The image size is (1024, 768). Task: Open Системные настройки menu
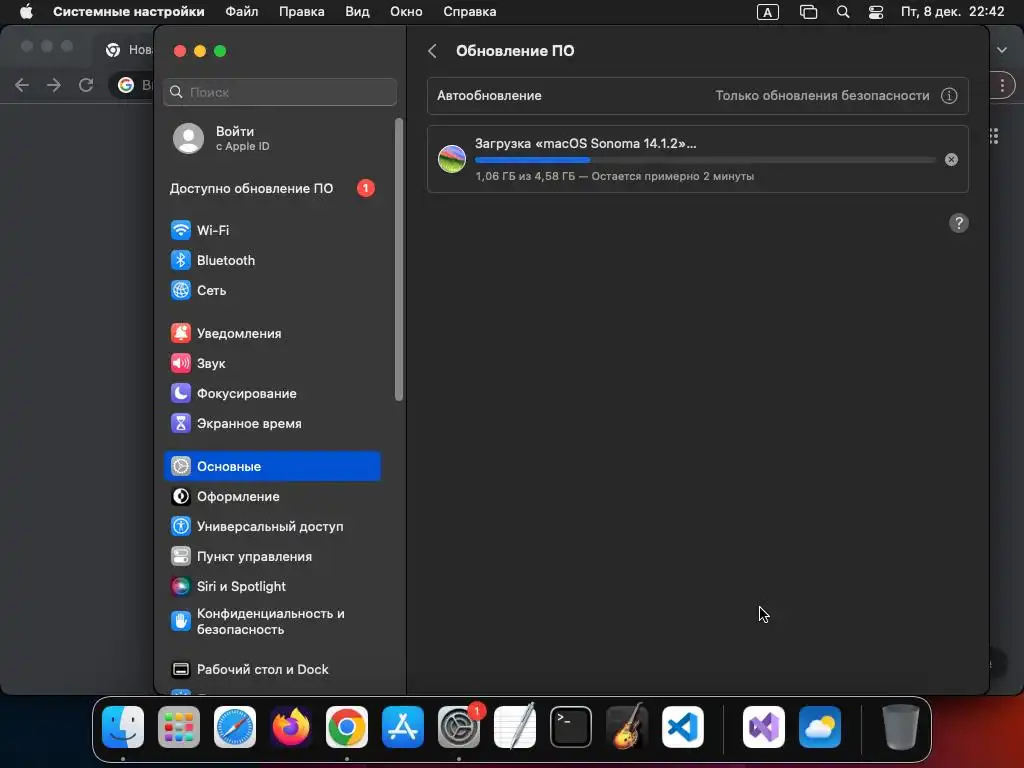(129, 12)
